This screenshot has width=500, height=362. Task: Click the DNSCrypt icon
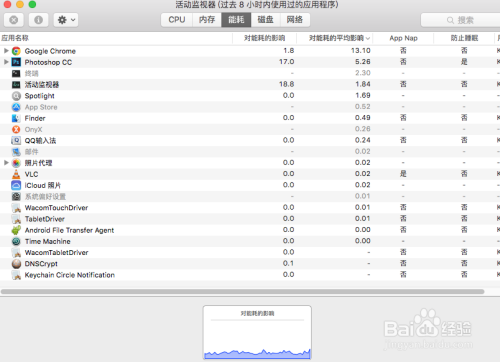pyautogui.click(x=16, y=264)
